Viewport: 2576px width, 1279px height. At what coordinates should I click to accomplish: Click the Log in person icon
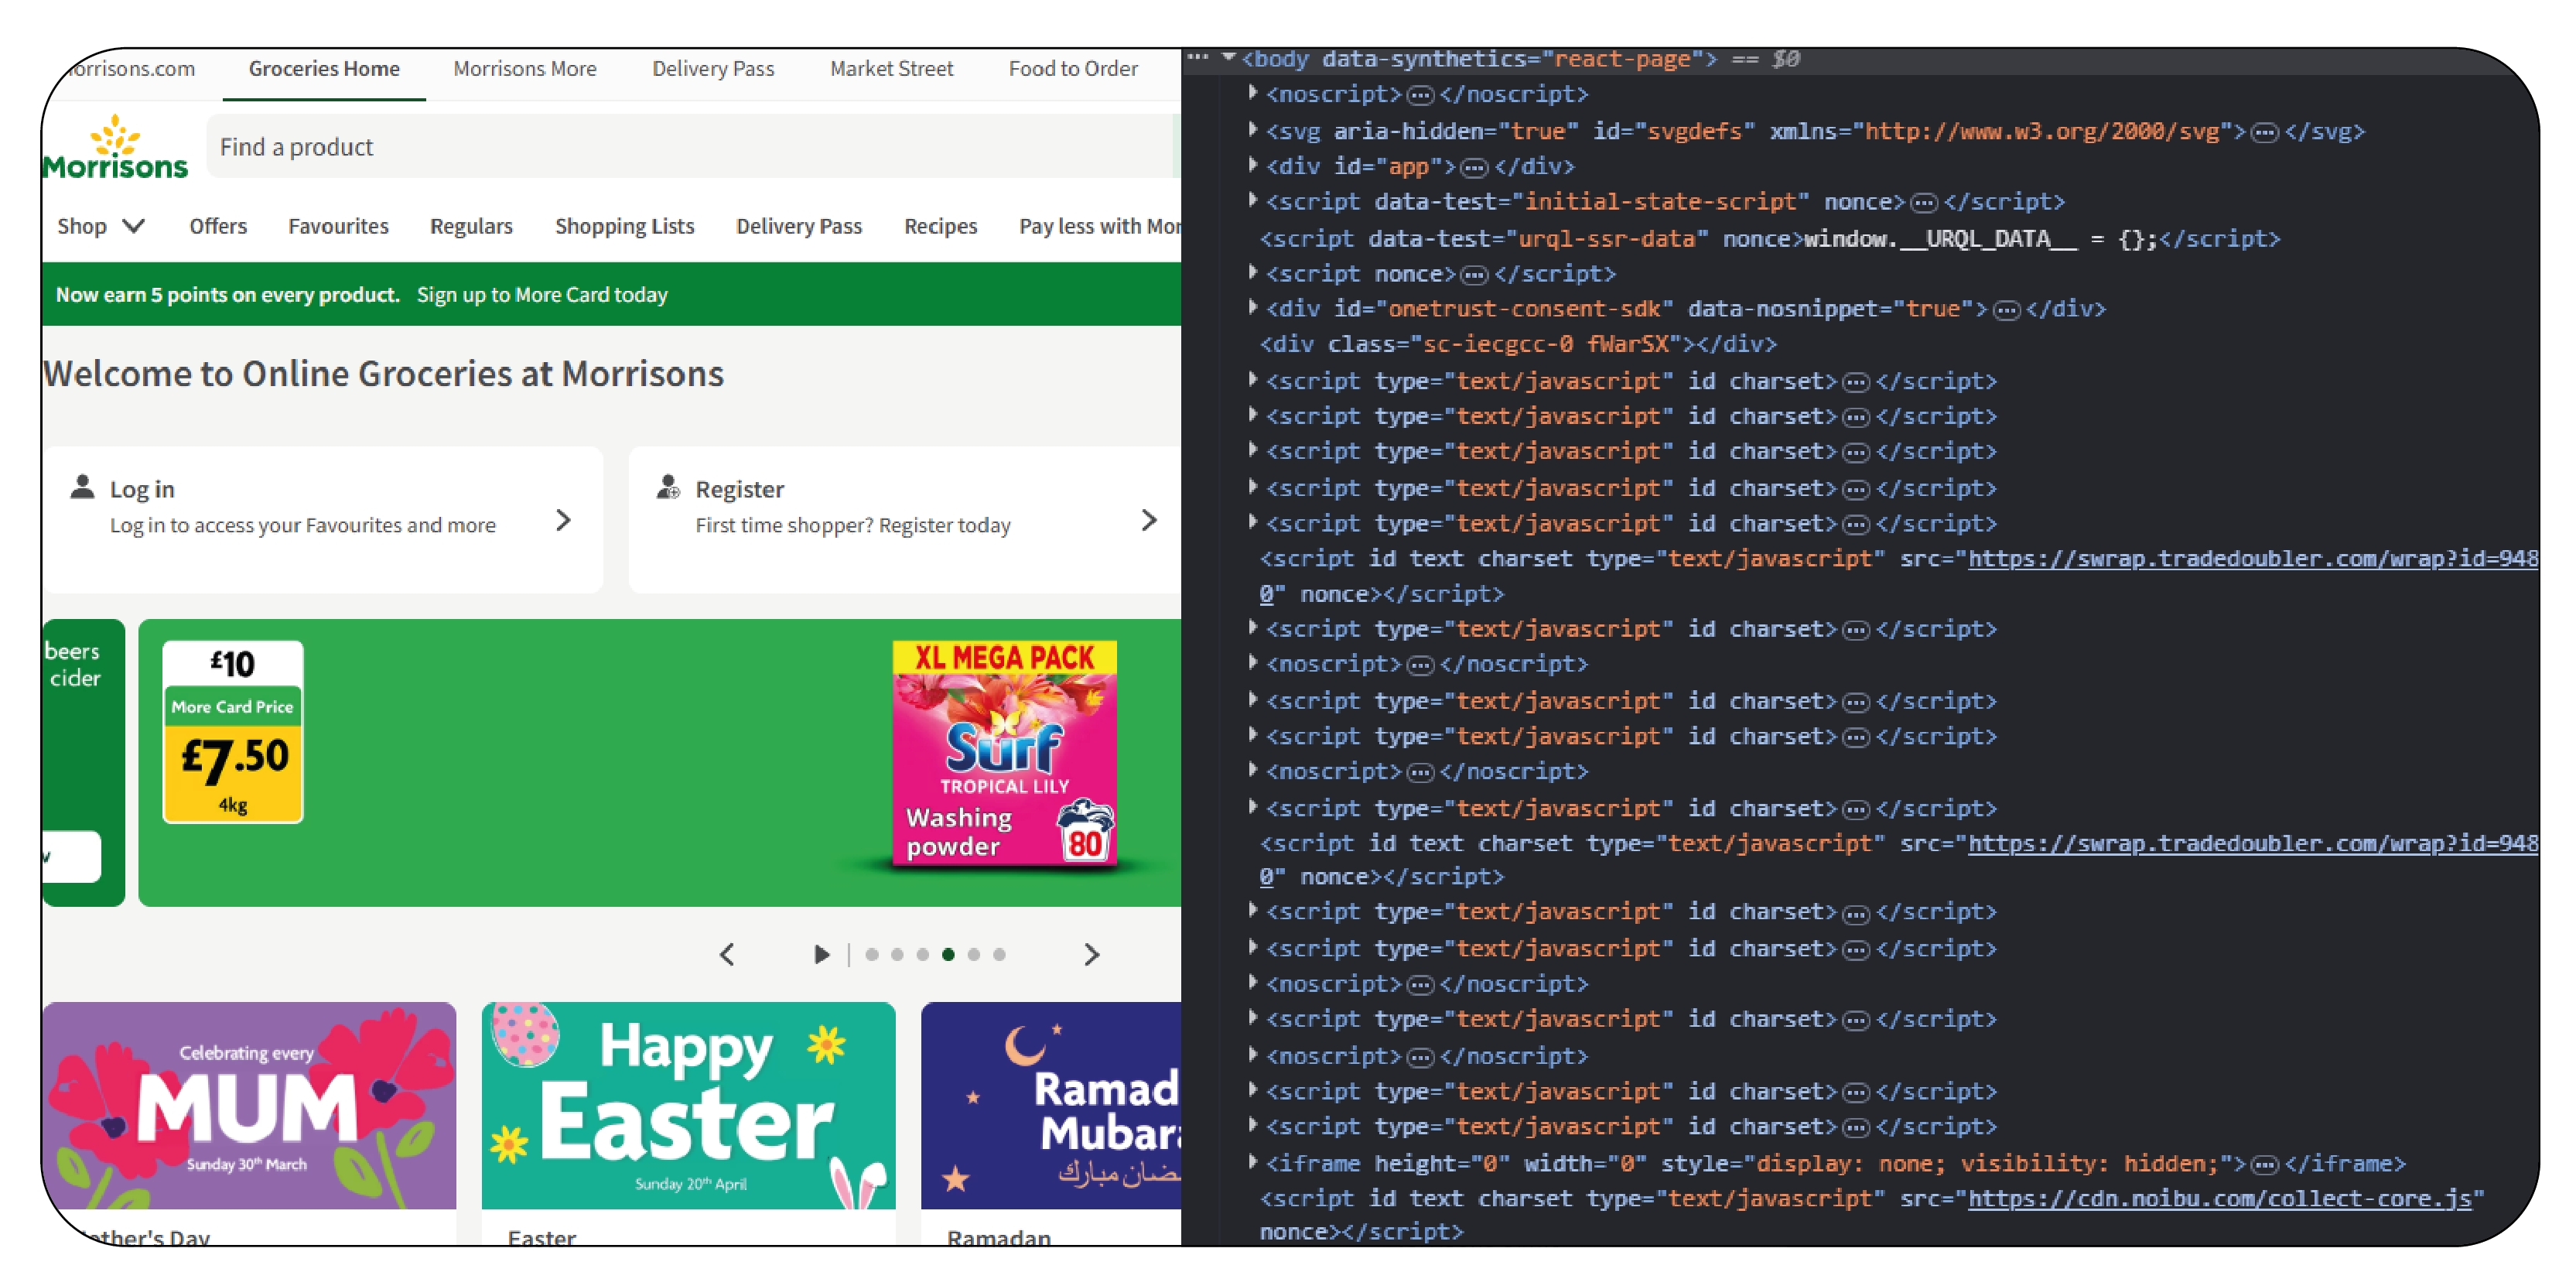83,487
